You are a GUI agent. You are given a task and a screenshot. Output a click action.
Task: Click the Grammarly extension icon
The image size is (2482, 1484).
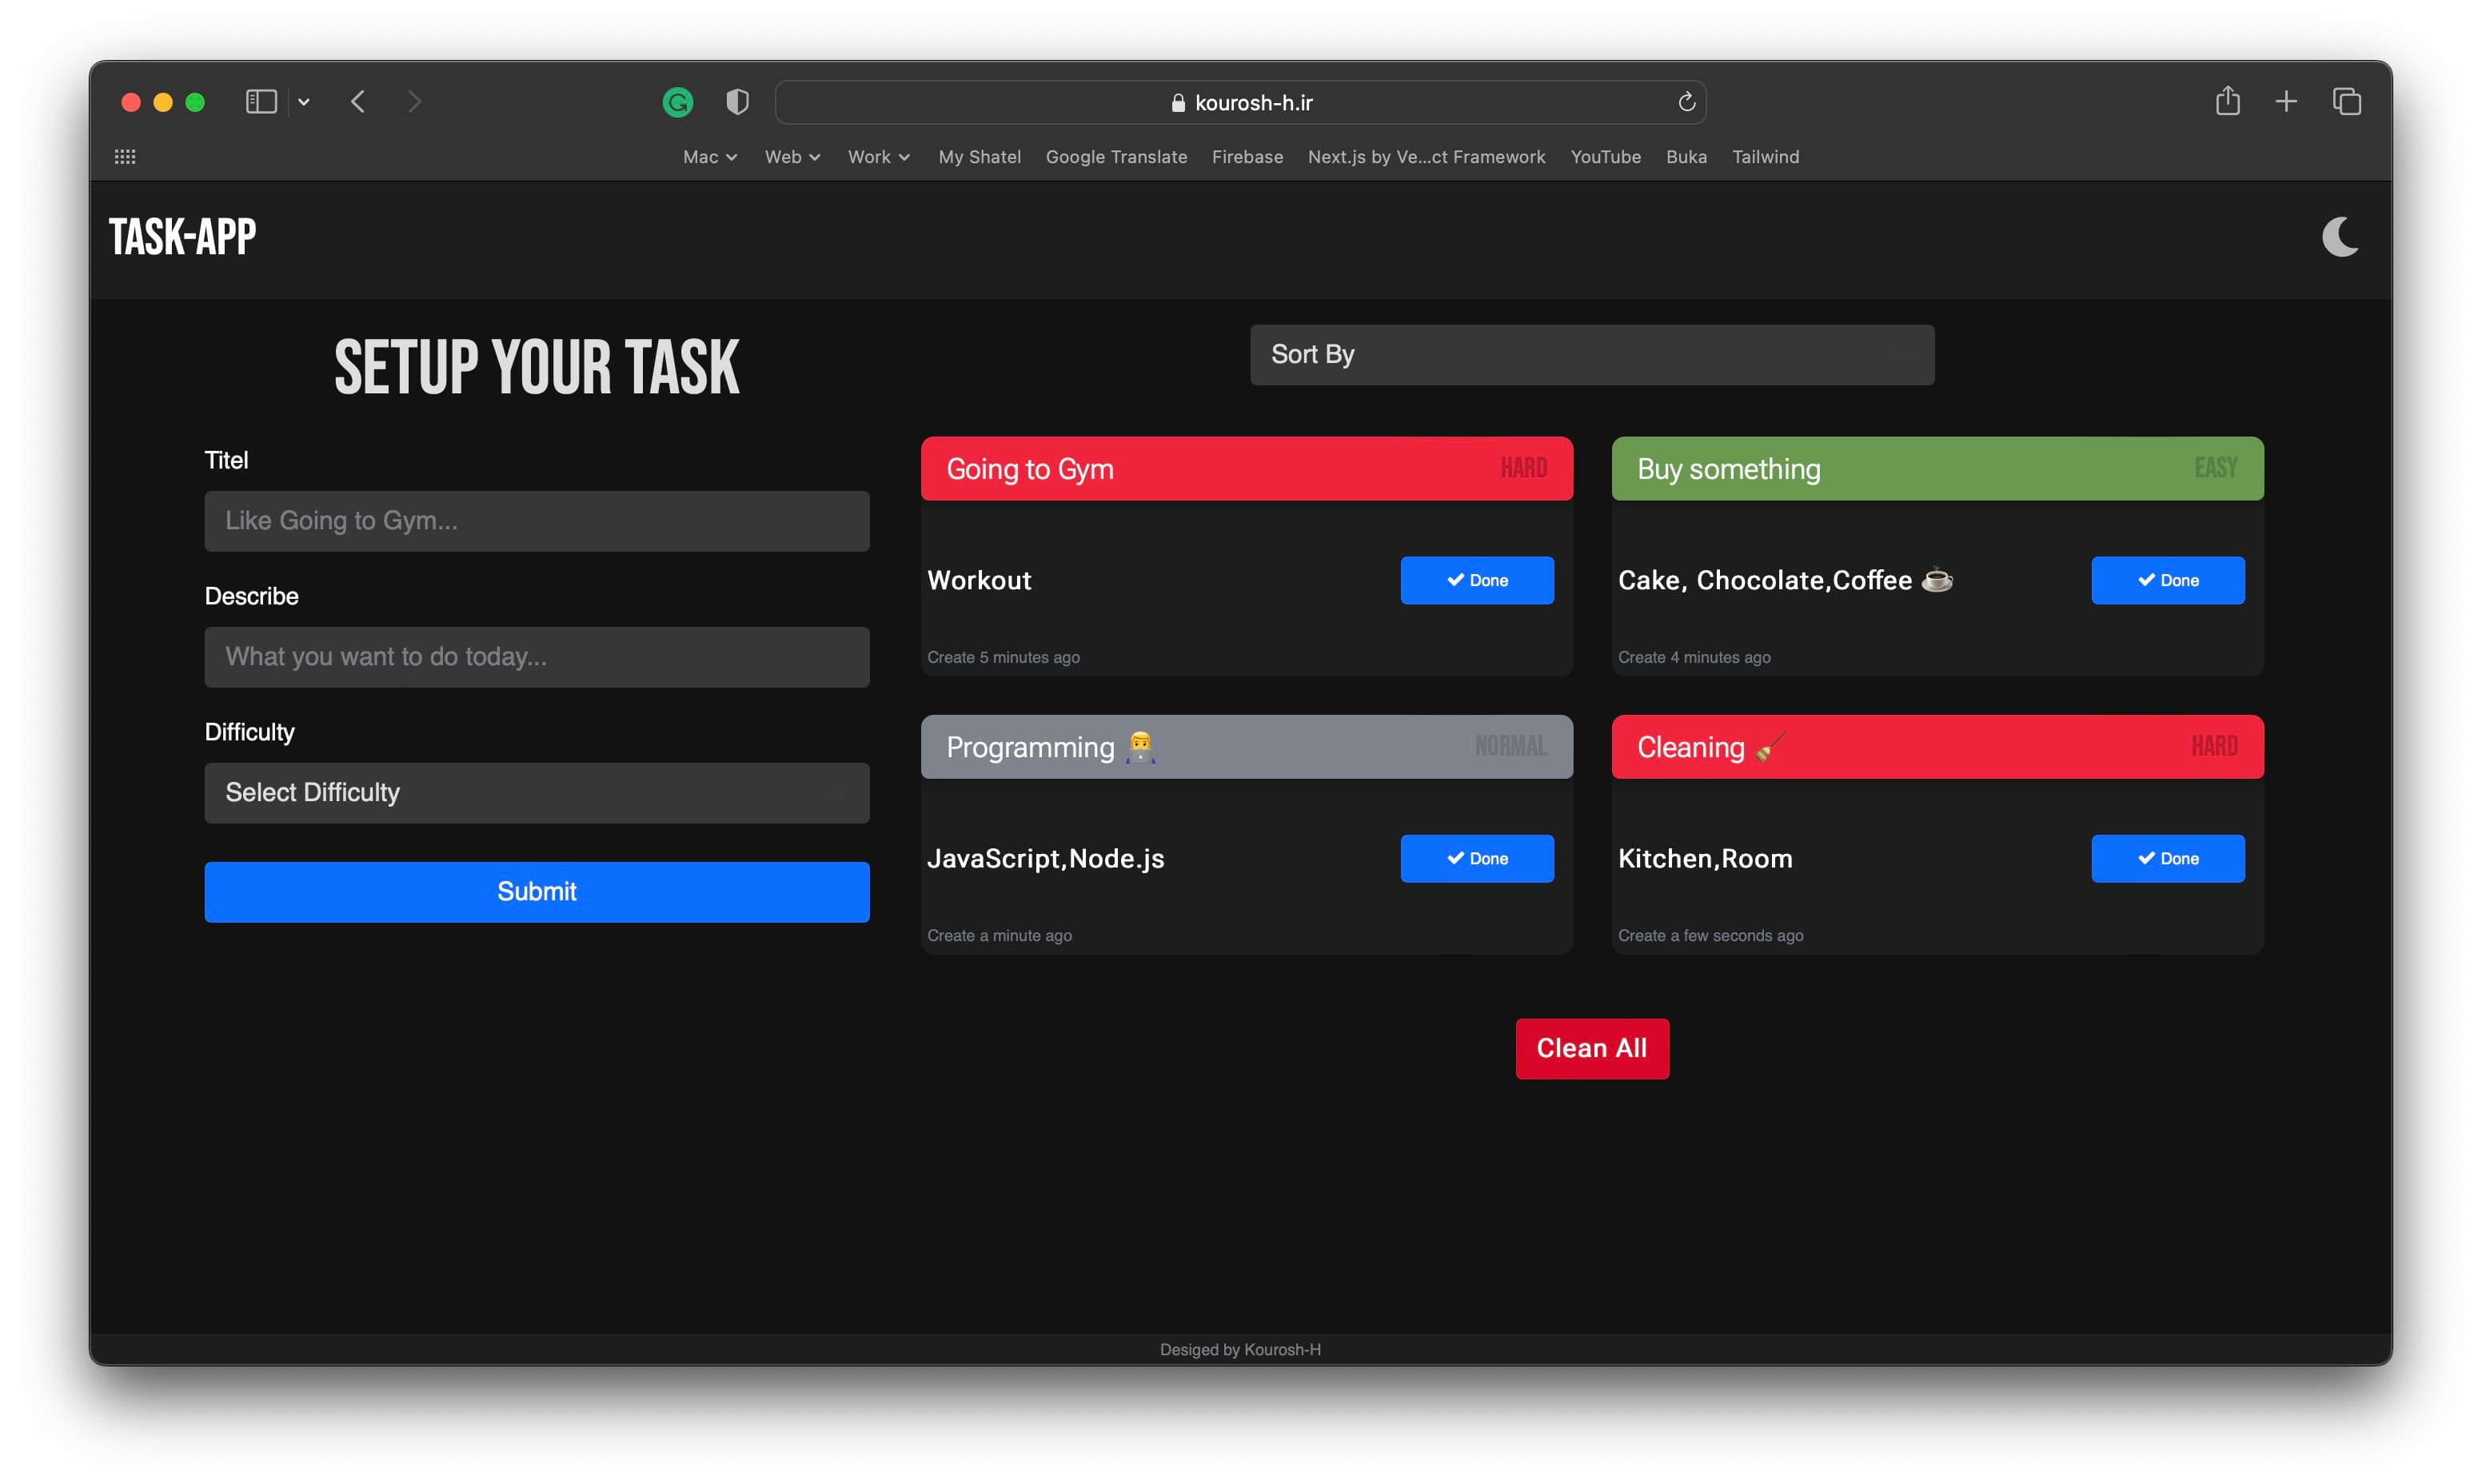click(x=678, y=102)
